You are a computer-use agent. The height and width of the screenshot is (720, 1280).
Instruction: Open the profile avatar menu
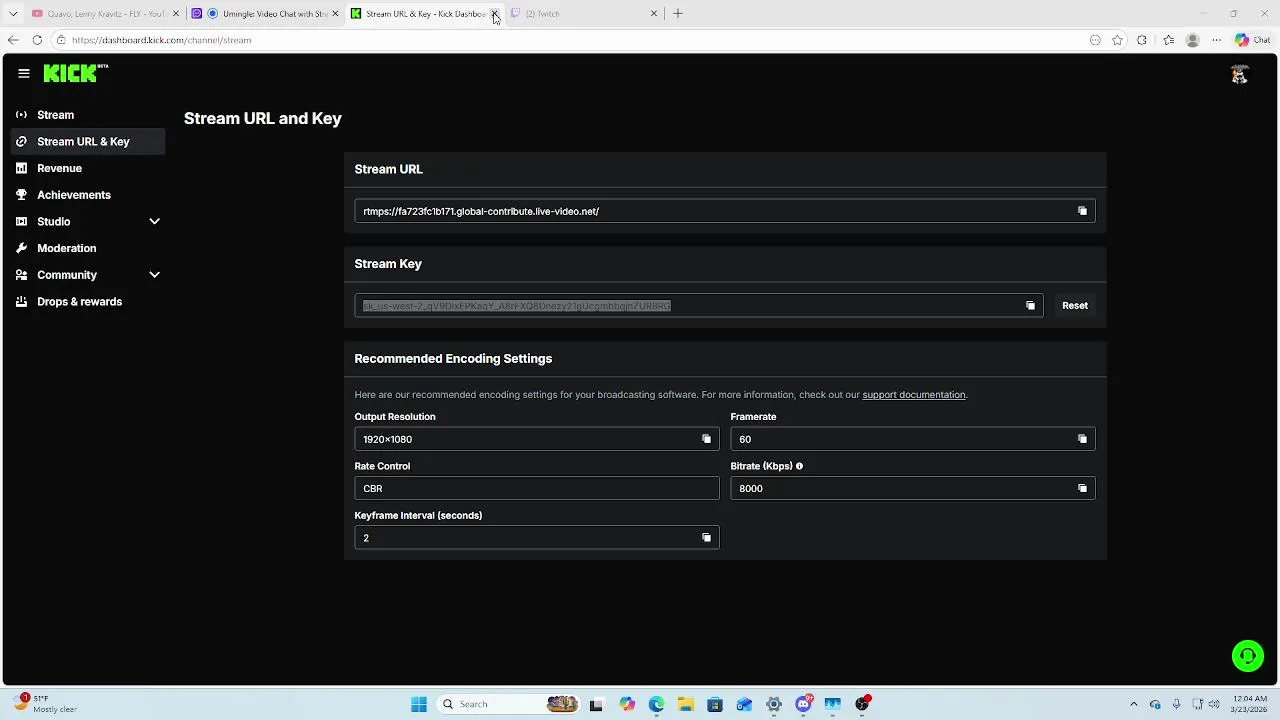tap(1239, 74)
